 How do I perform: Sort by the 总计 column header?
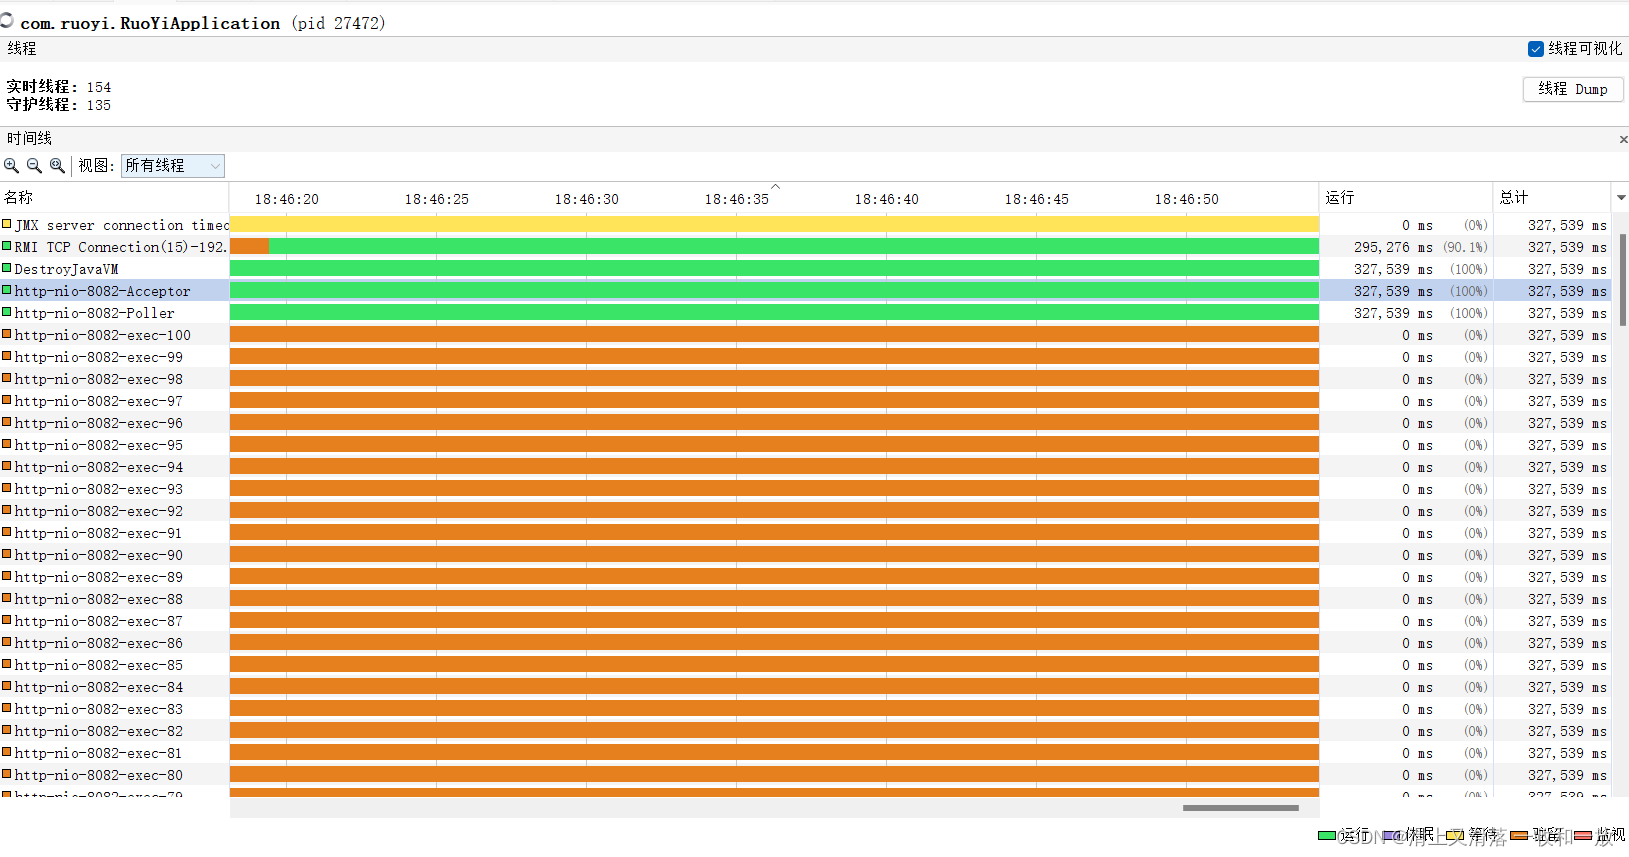click(1552, 198)
